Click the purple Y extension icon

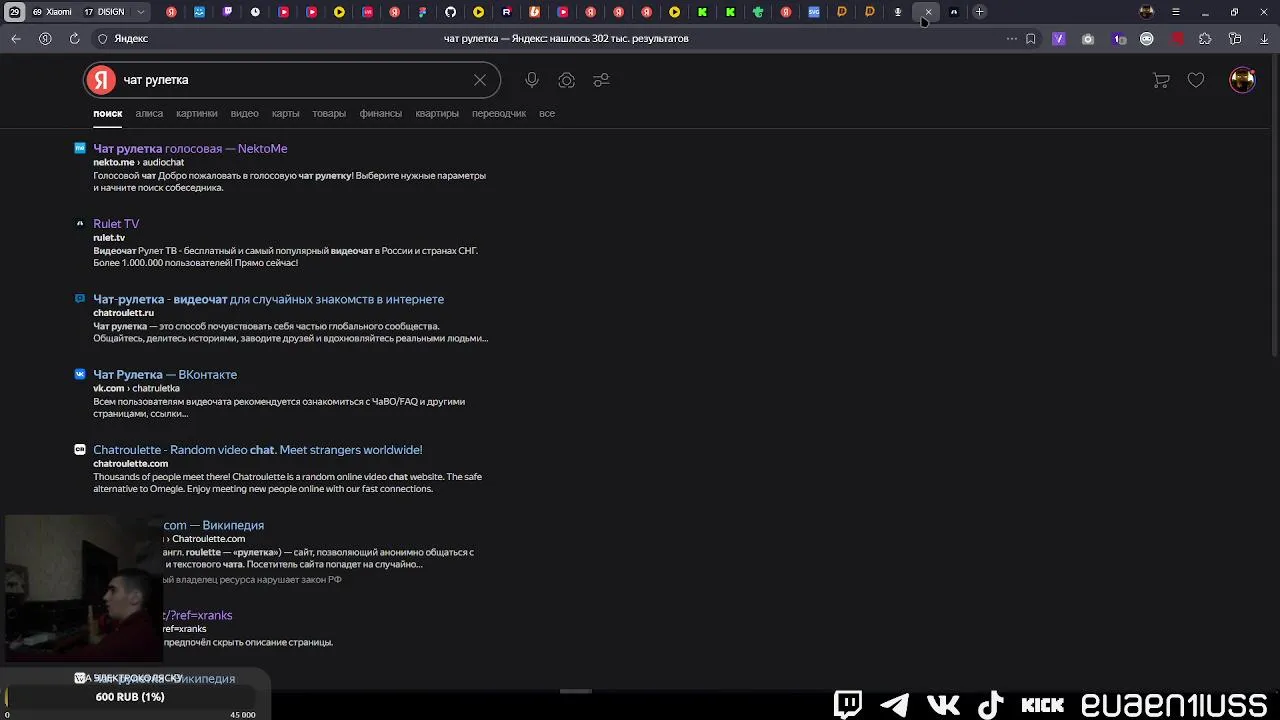pyautogui.click(x=1059, y=39)
